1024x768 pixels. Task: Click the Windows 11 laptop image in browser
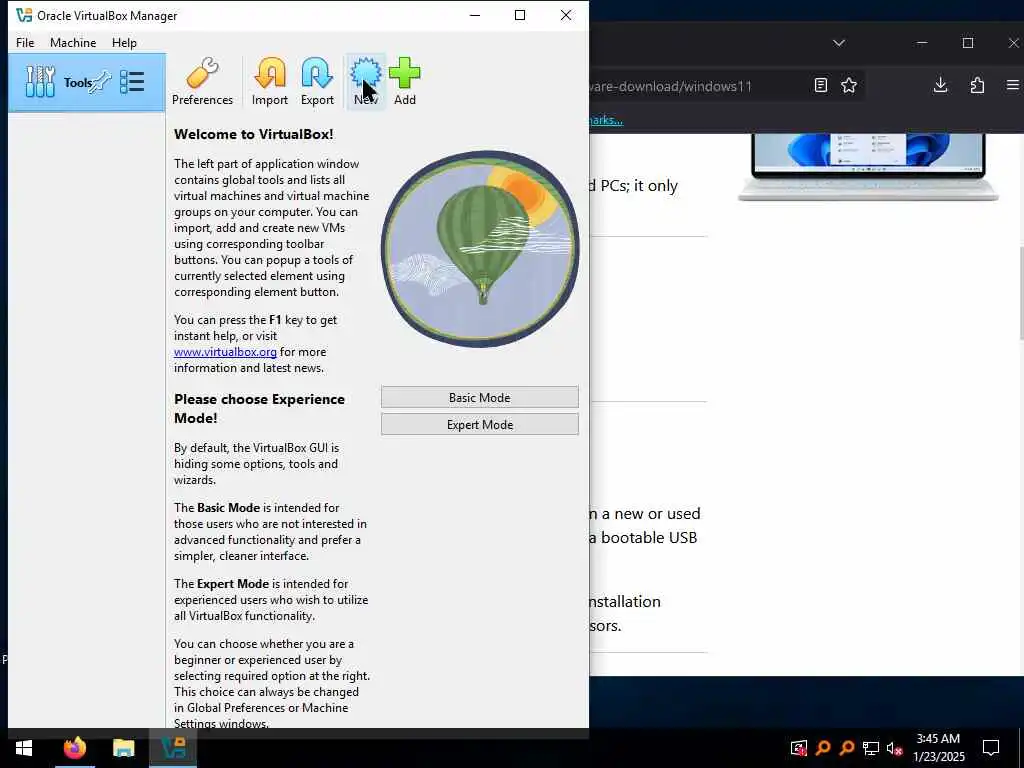click(868, 167)
